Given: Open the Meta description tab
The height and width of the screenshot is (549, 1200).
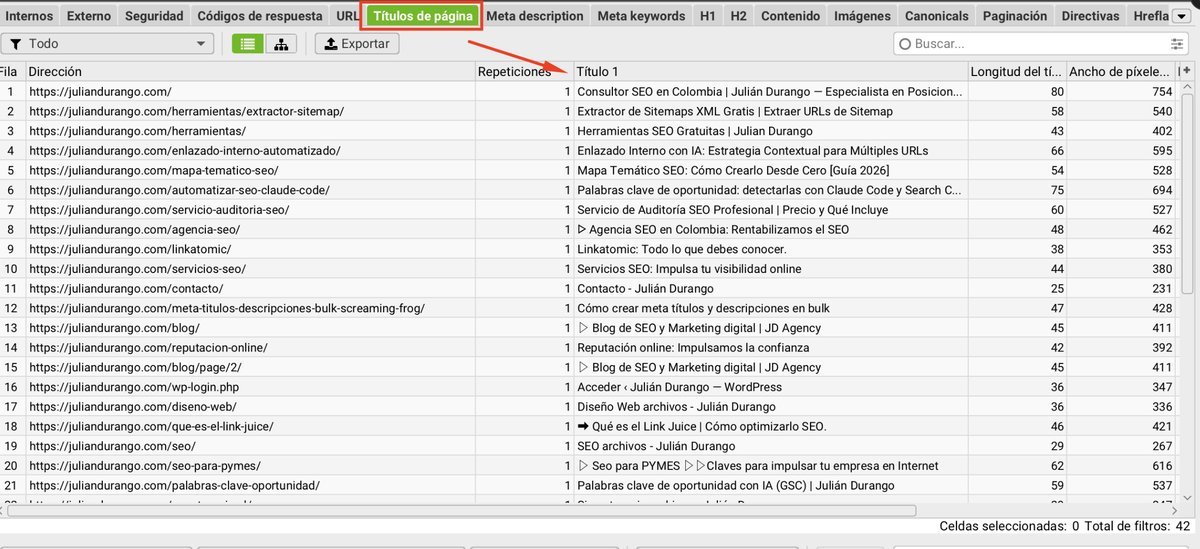Looking at the screenshot, I should tap(534, 16).
